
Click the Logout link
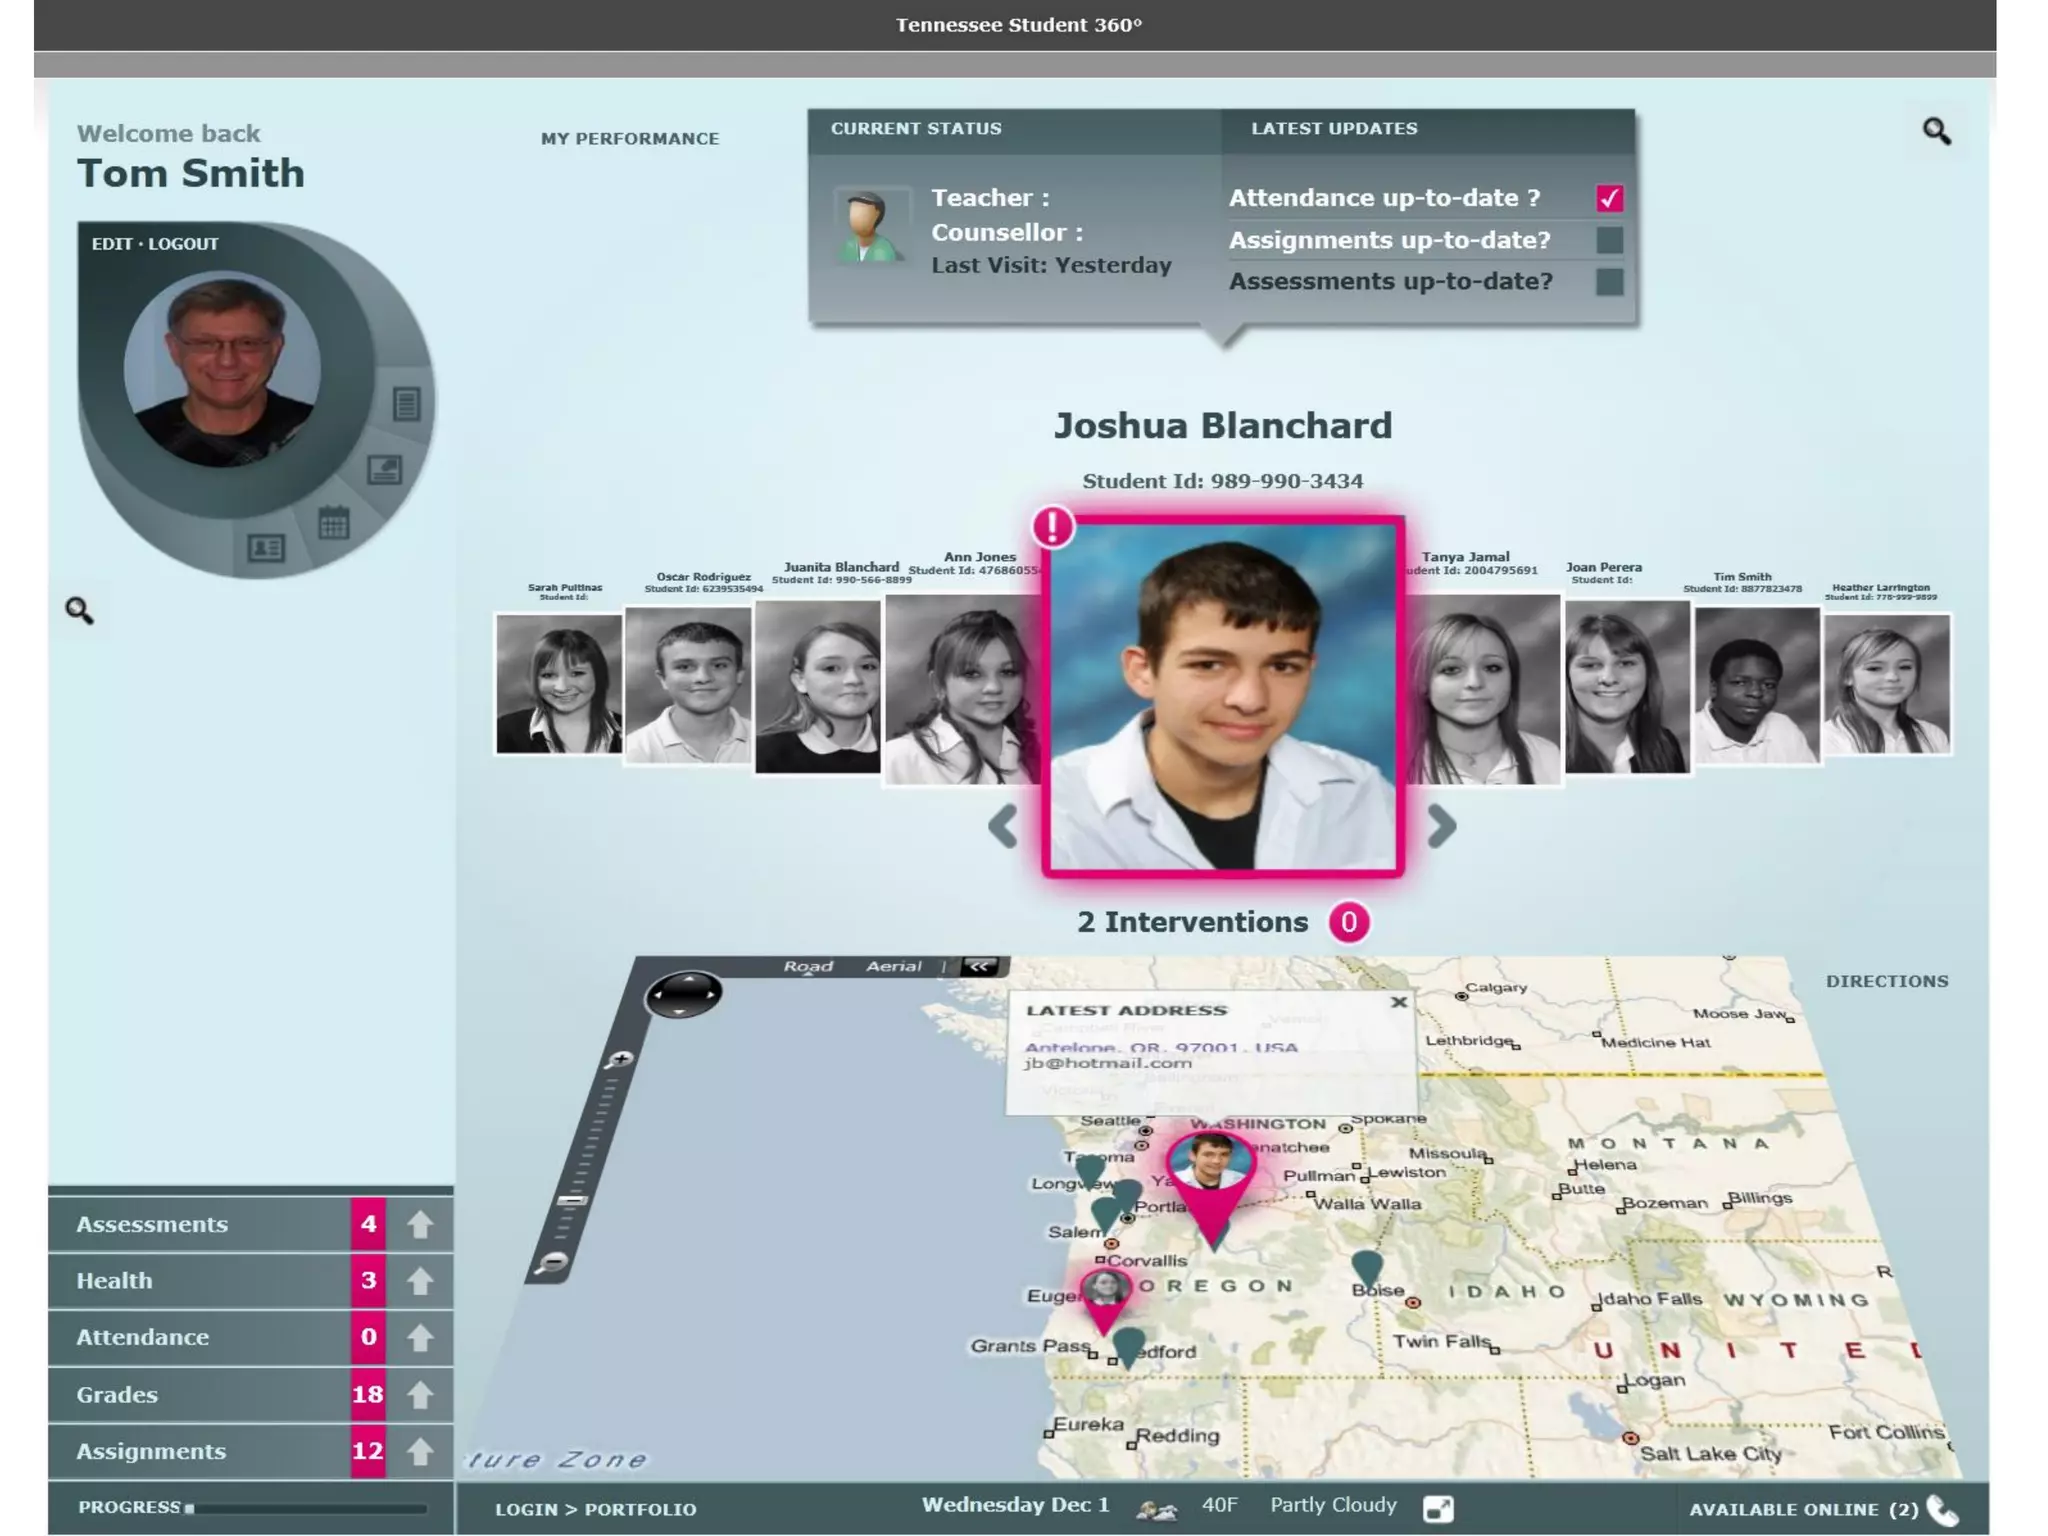click(183, 244)
